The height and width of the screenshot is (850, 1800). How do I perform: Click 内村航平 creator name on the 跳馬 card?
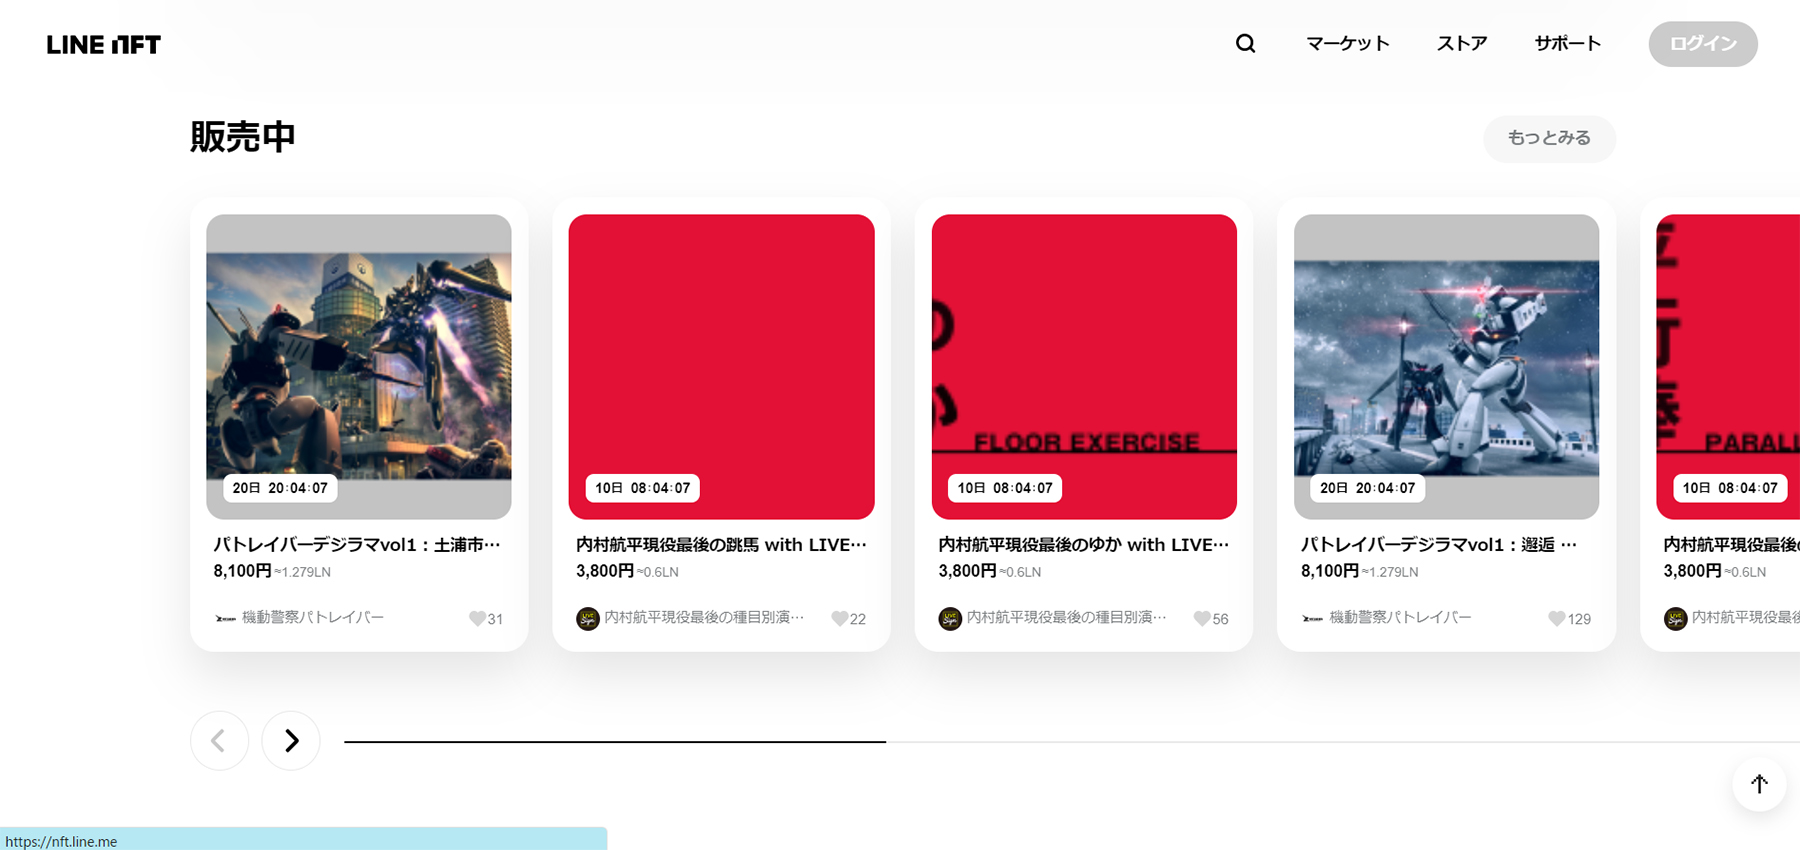click(x=704, y=618)
